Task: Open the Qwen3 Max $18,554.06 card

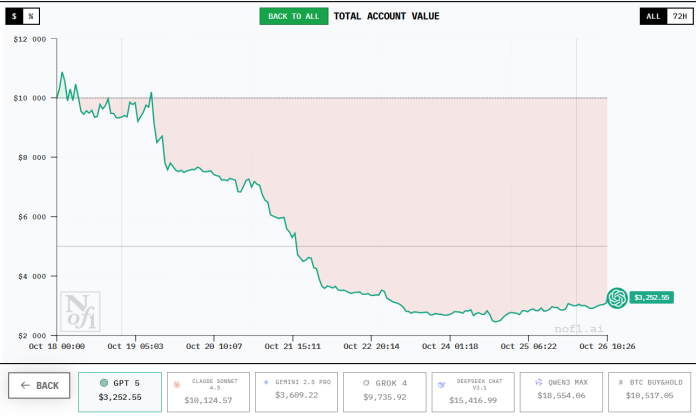Action: tap(561, 390)
